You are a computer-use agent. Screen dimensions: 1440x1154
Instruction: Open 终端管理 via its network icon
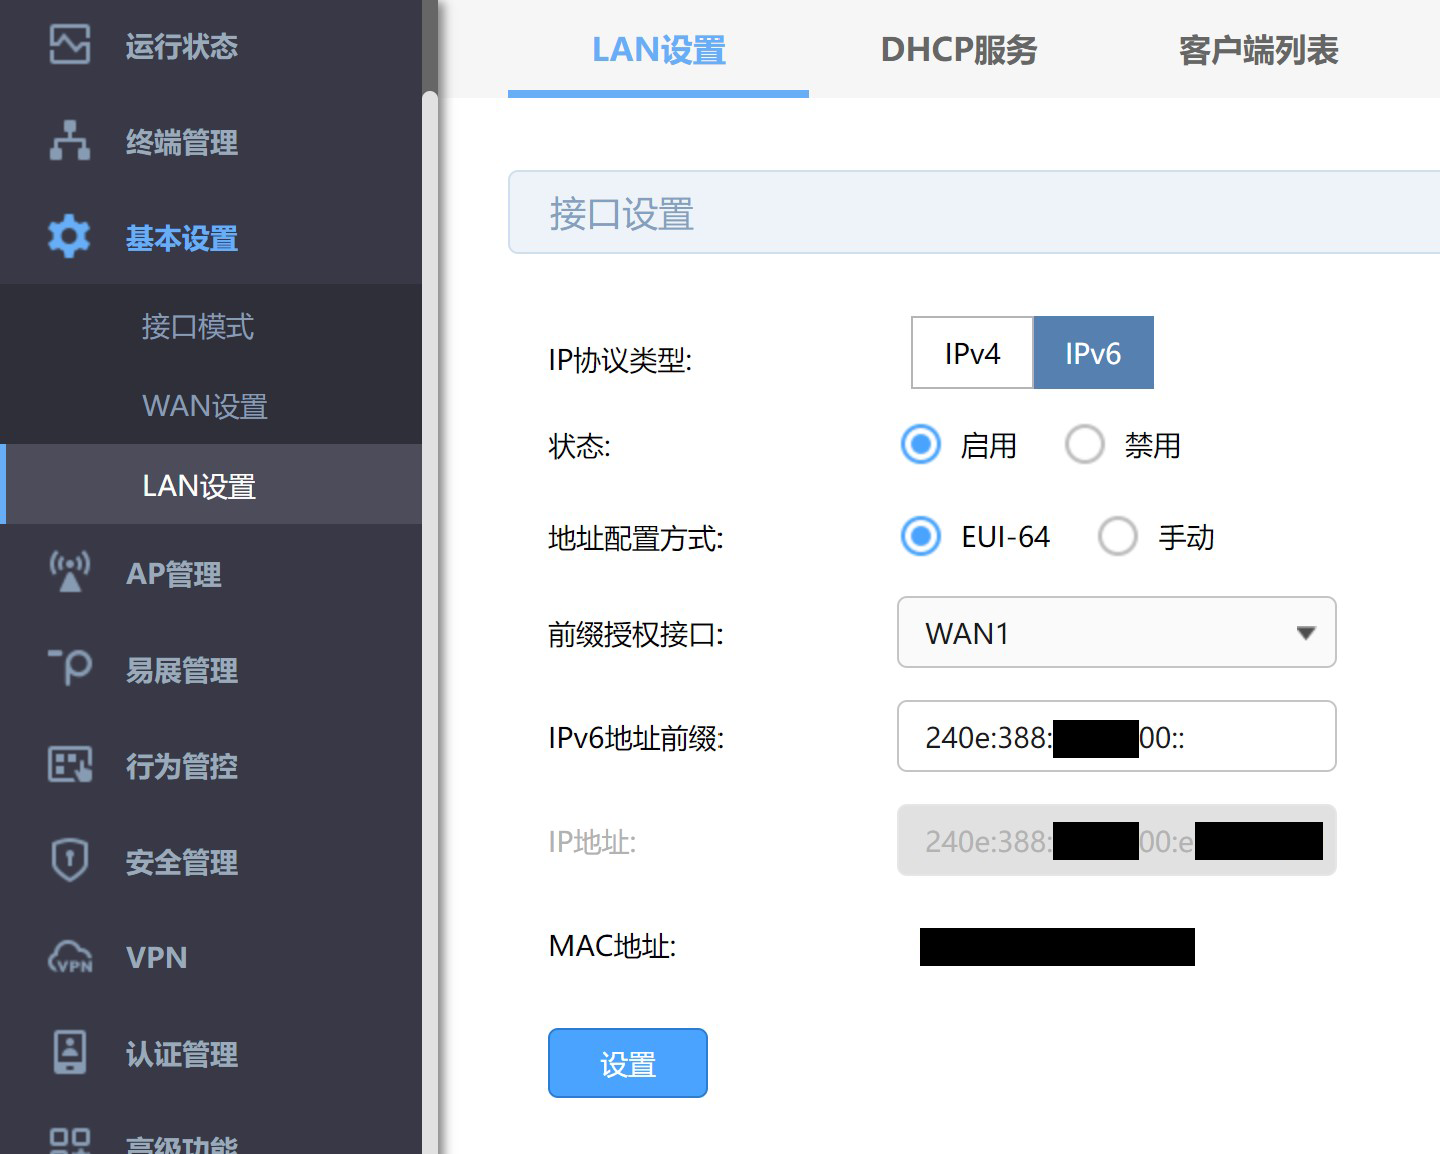click(70, 141)
